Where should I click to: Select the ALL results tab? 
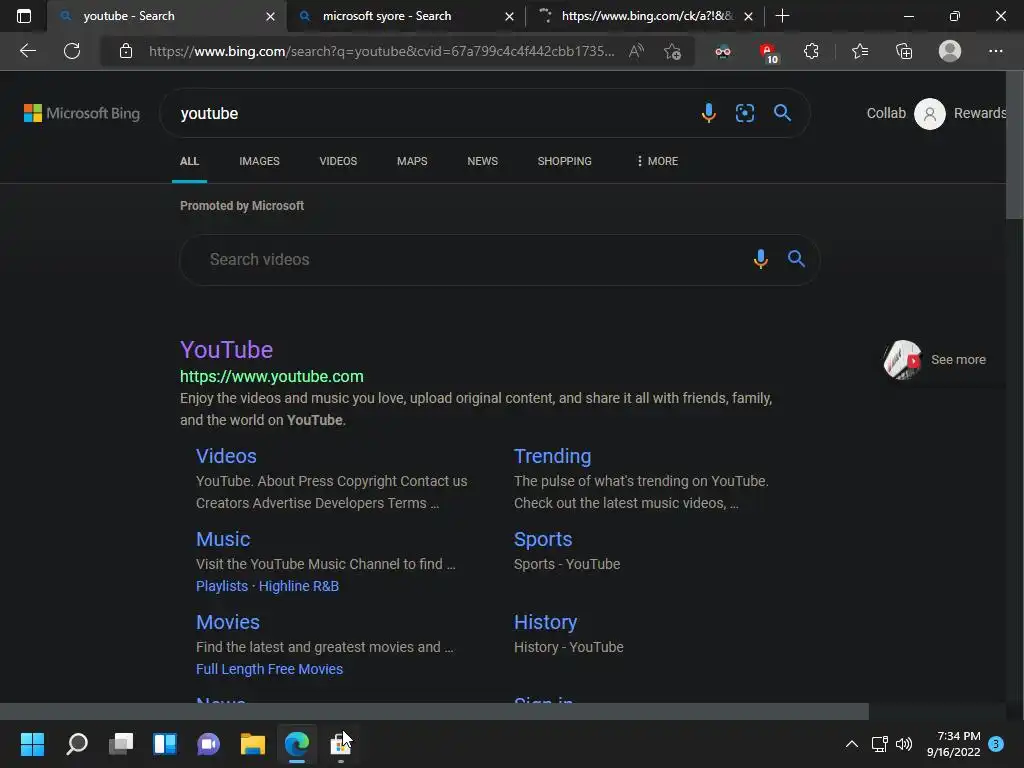(189, 161)
